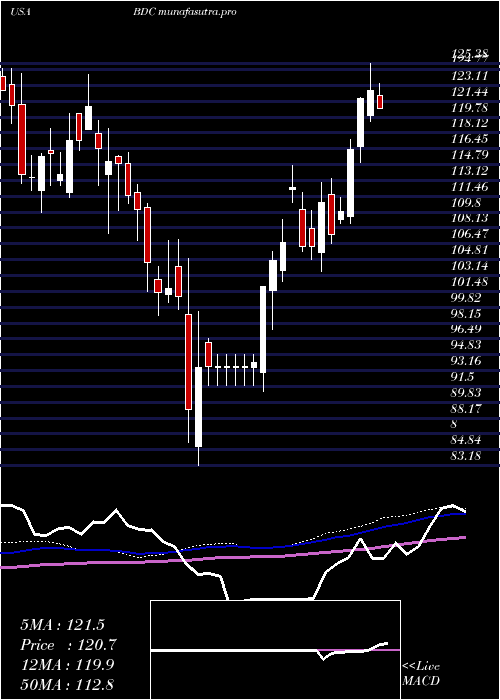The image size is (500, 700).
Task: Click the 'BDC munafasutra.pro' chart title
Action: pos(184,12)
